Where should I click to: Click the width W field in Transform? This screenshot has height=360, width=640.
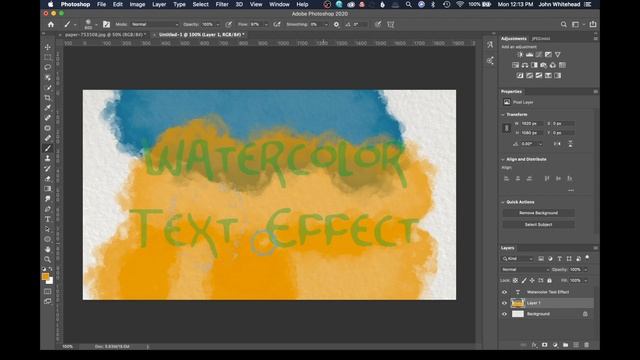click(532, 124)
